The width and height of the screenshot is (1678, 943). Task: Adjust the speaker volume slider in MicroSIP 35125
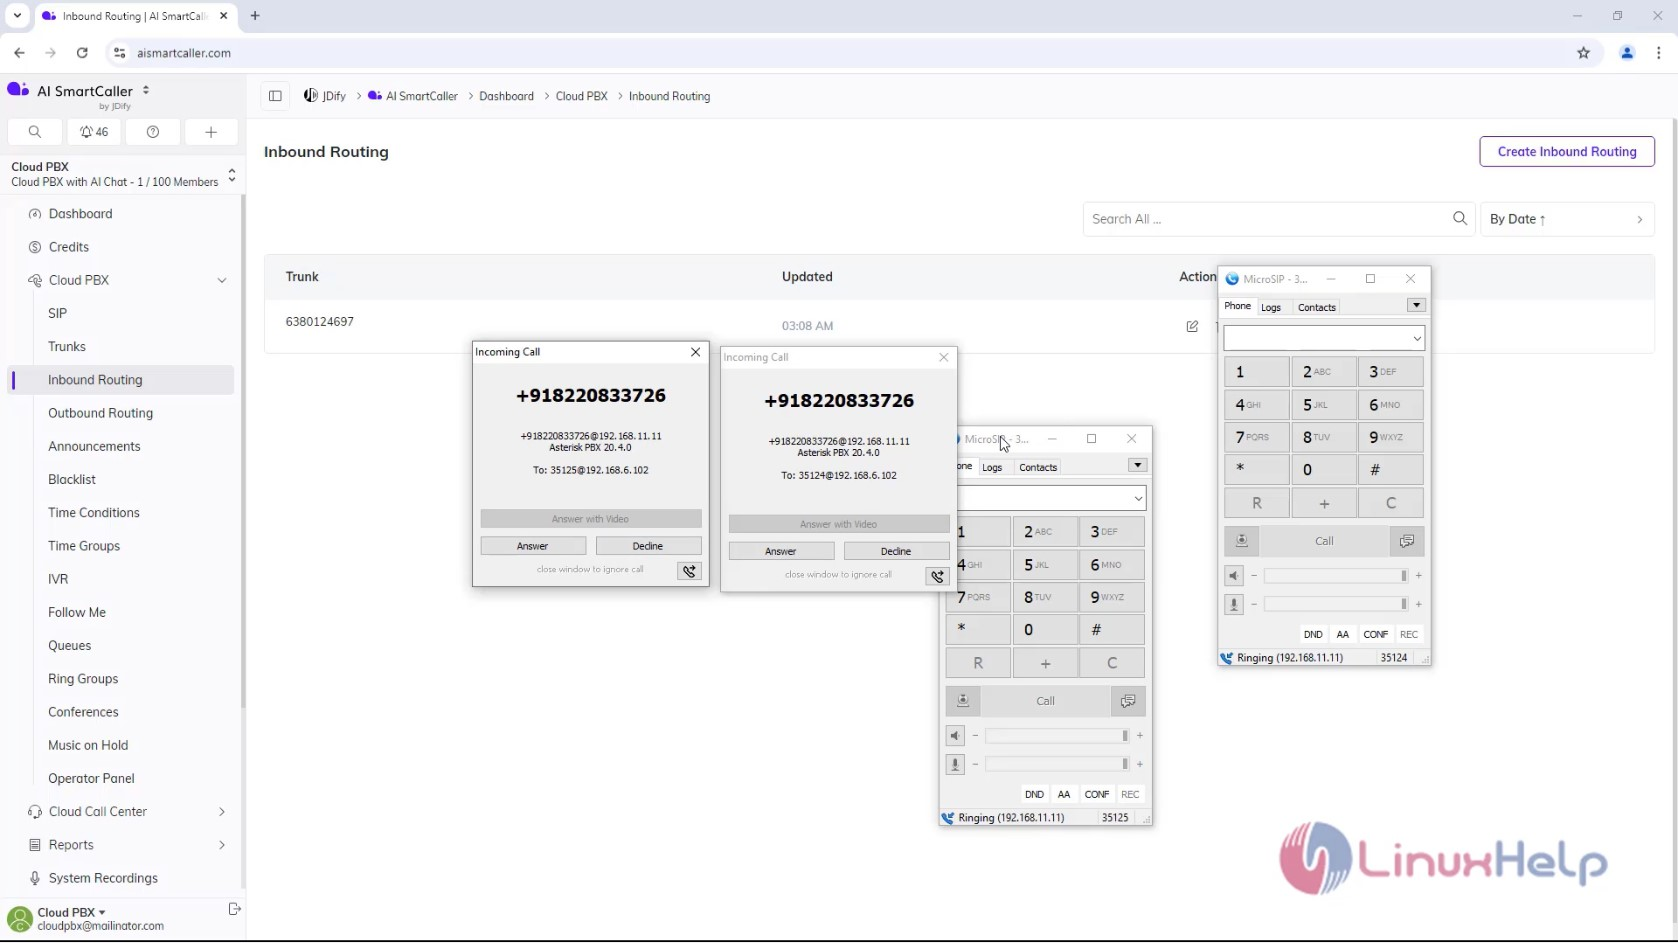pos(1057,736)
